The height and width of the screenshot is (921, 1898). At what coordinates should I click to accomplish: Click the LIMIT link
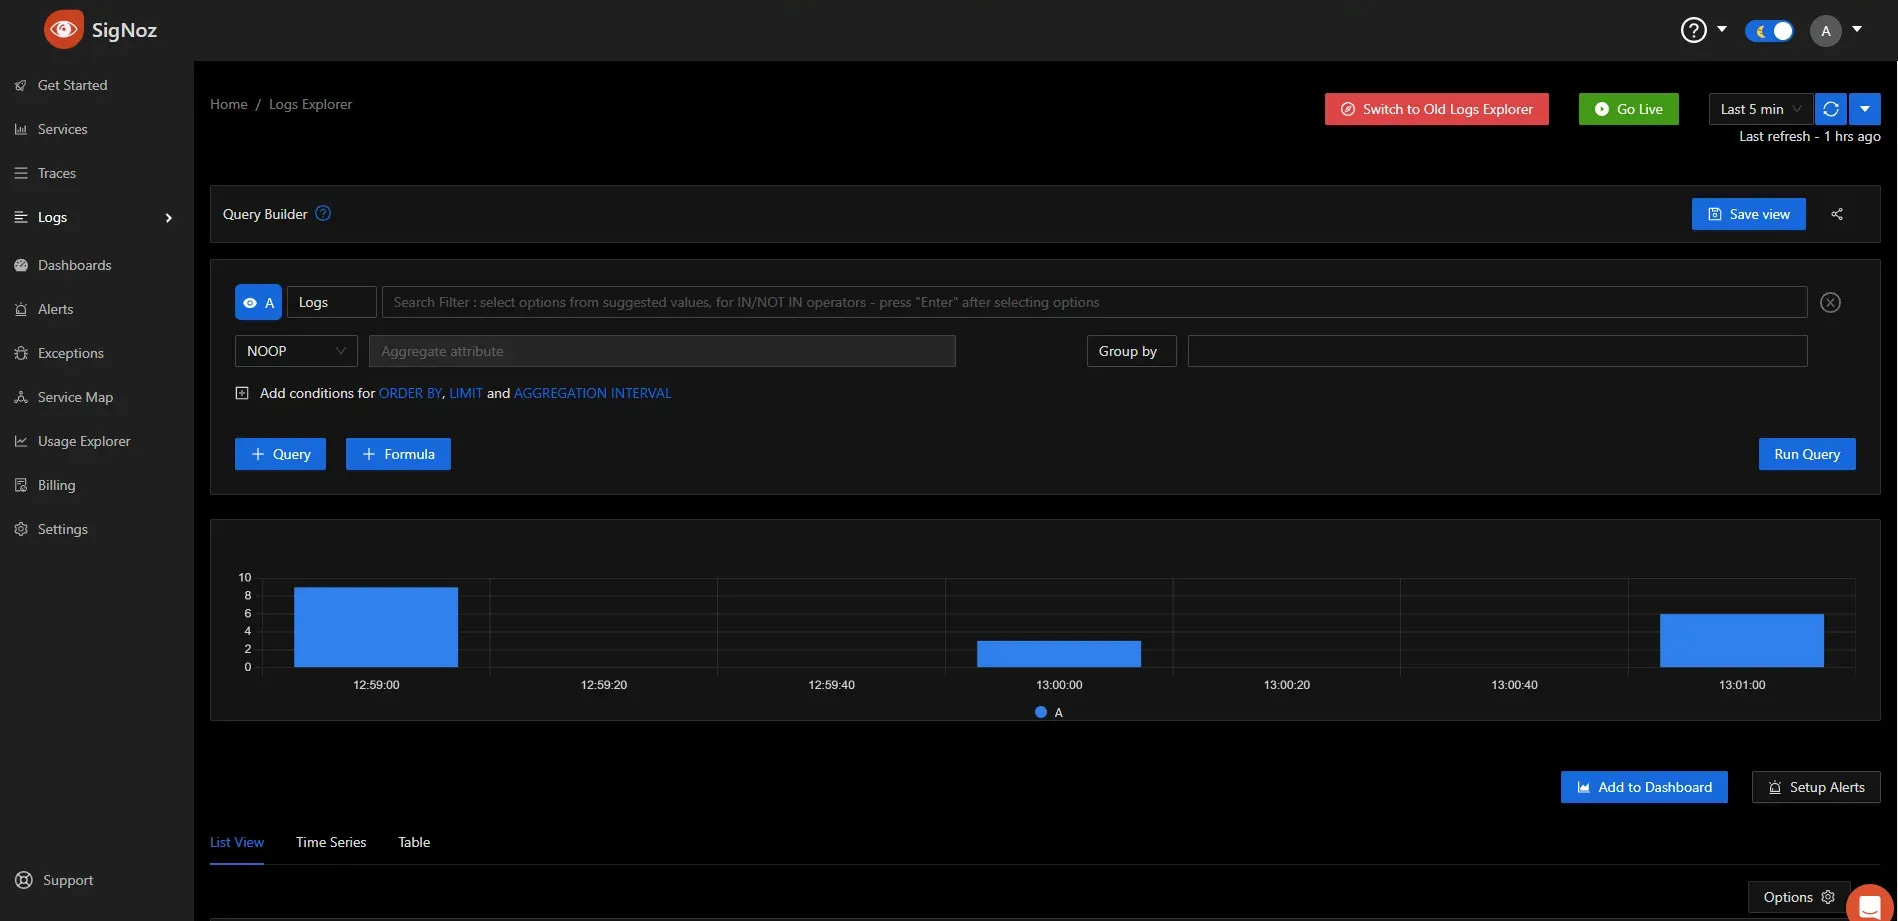coord(466,393)
